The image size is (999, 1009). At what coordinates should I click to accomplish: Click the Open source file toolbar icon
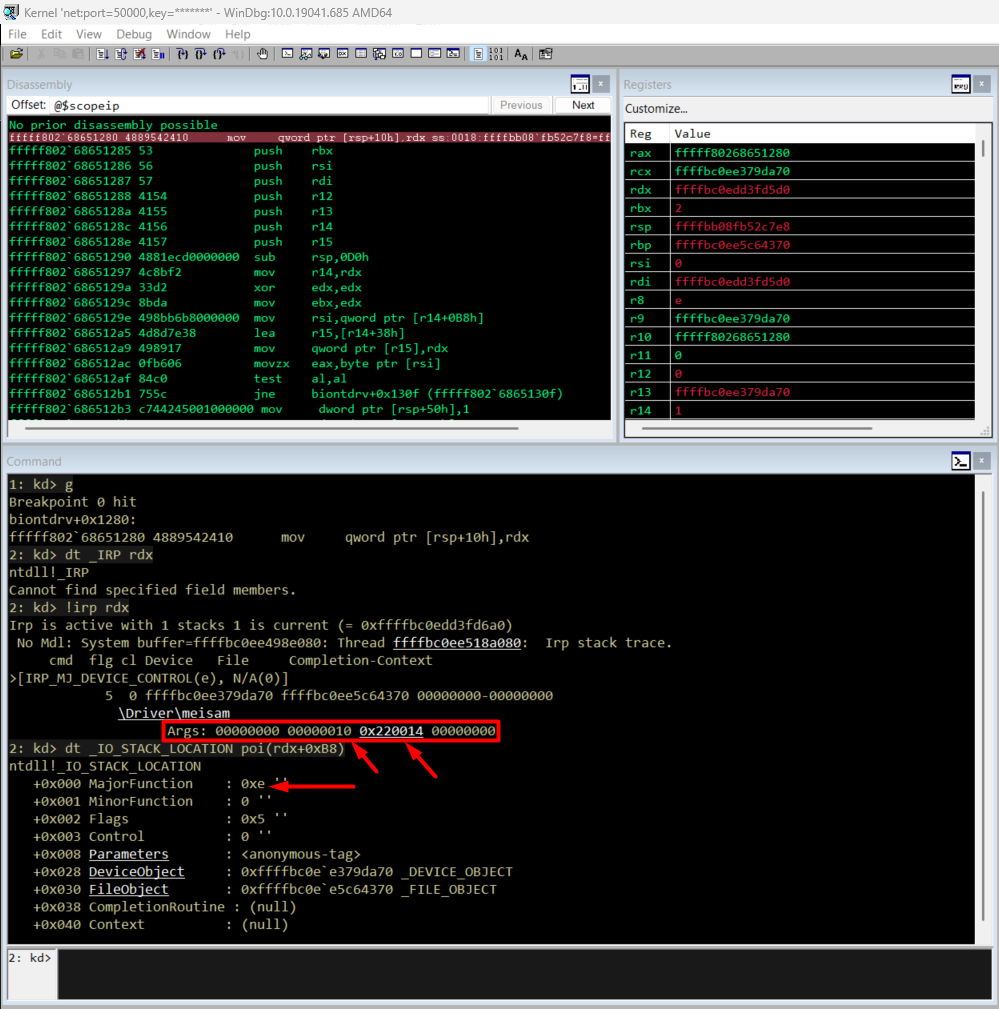16,54
